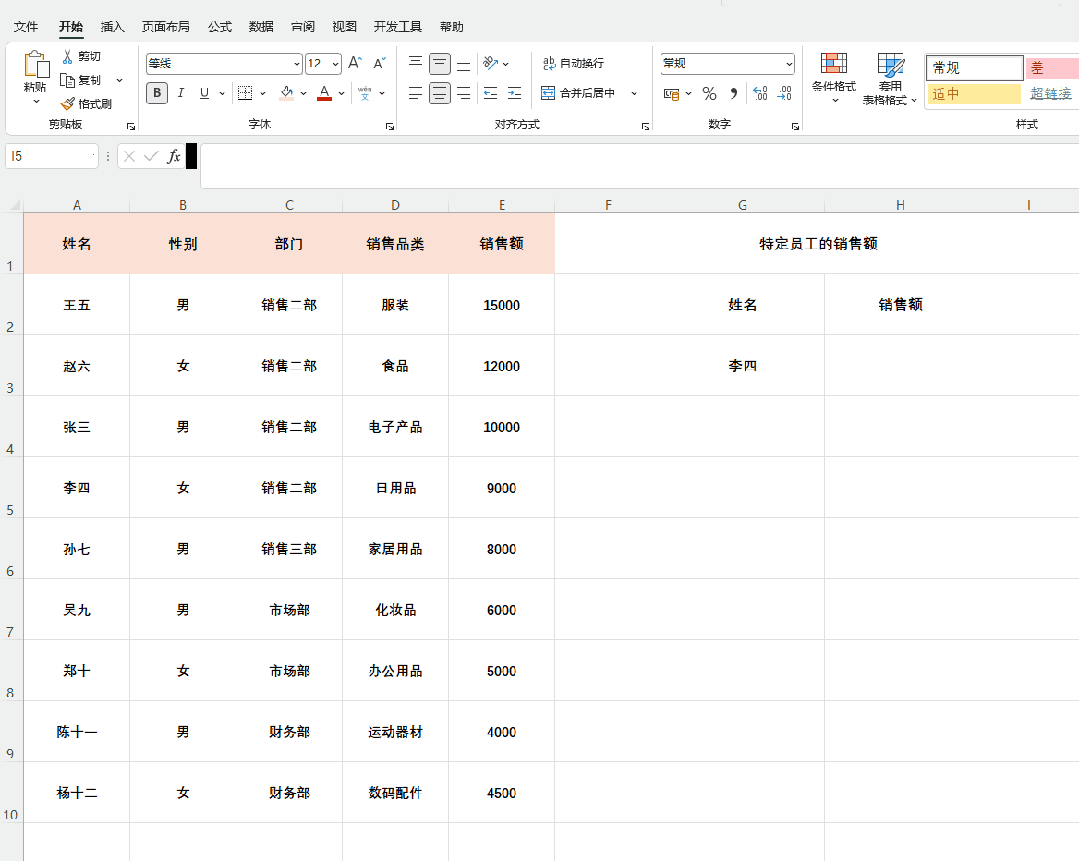
Task: Switch to the Data (数据) tab
Action: click(x=261, y=27)
